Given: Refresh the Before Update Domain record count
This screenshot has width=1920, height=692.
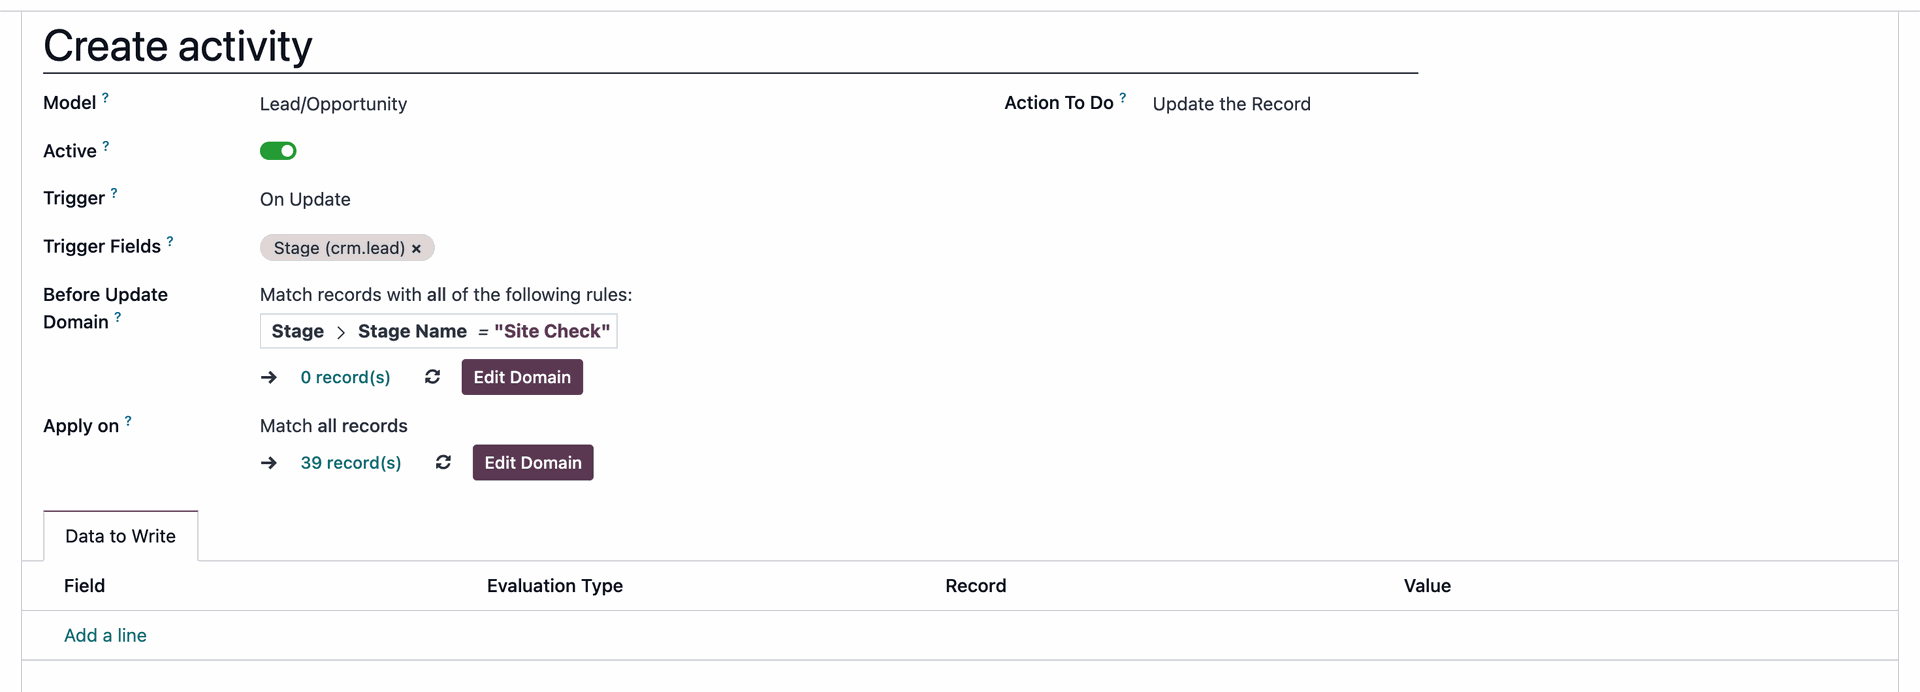Looking at the screenshot, I should tap(432, 377).
